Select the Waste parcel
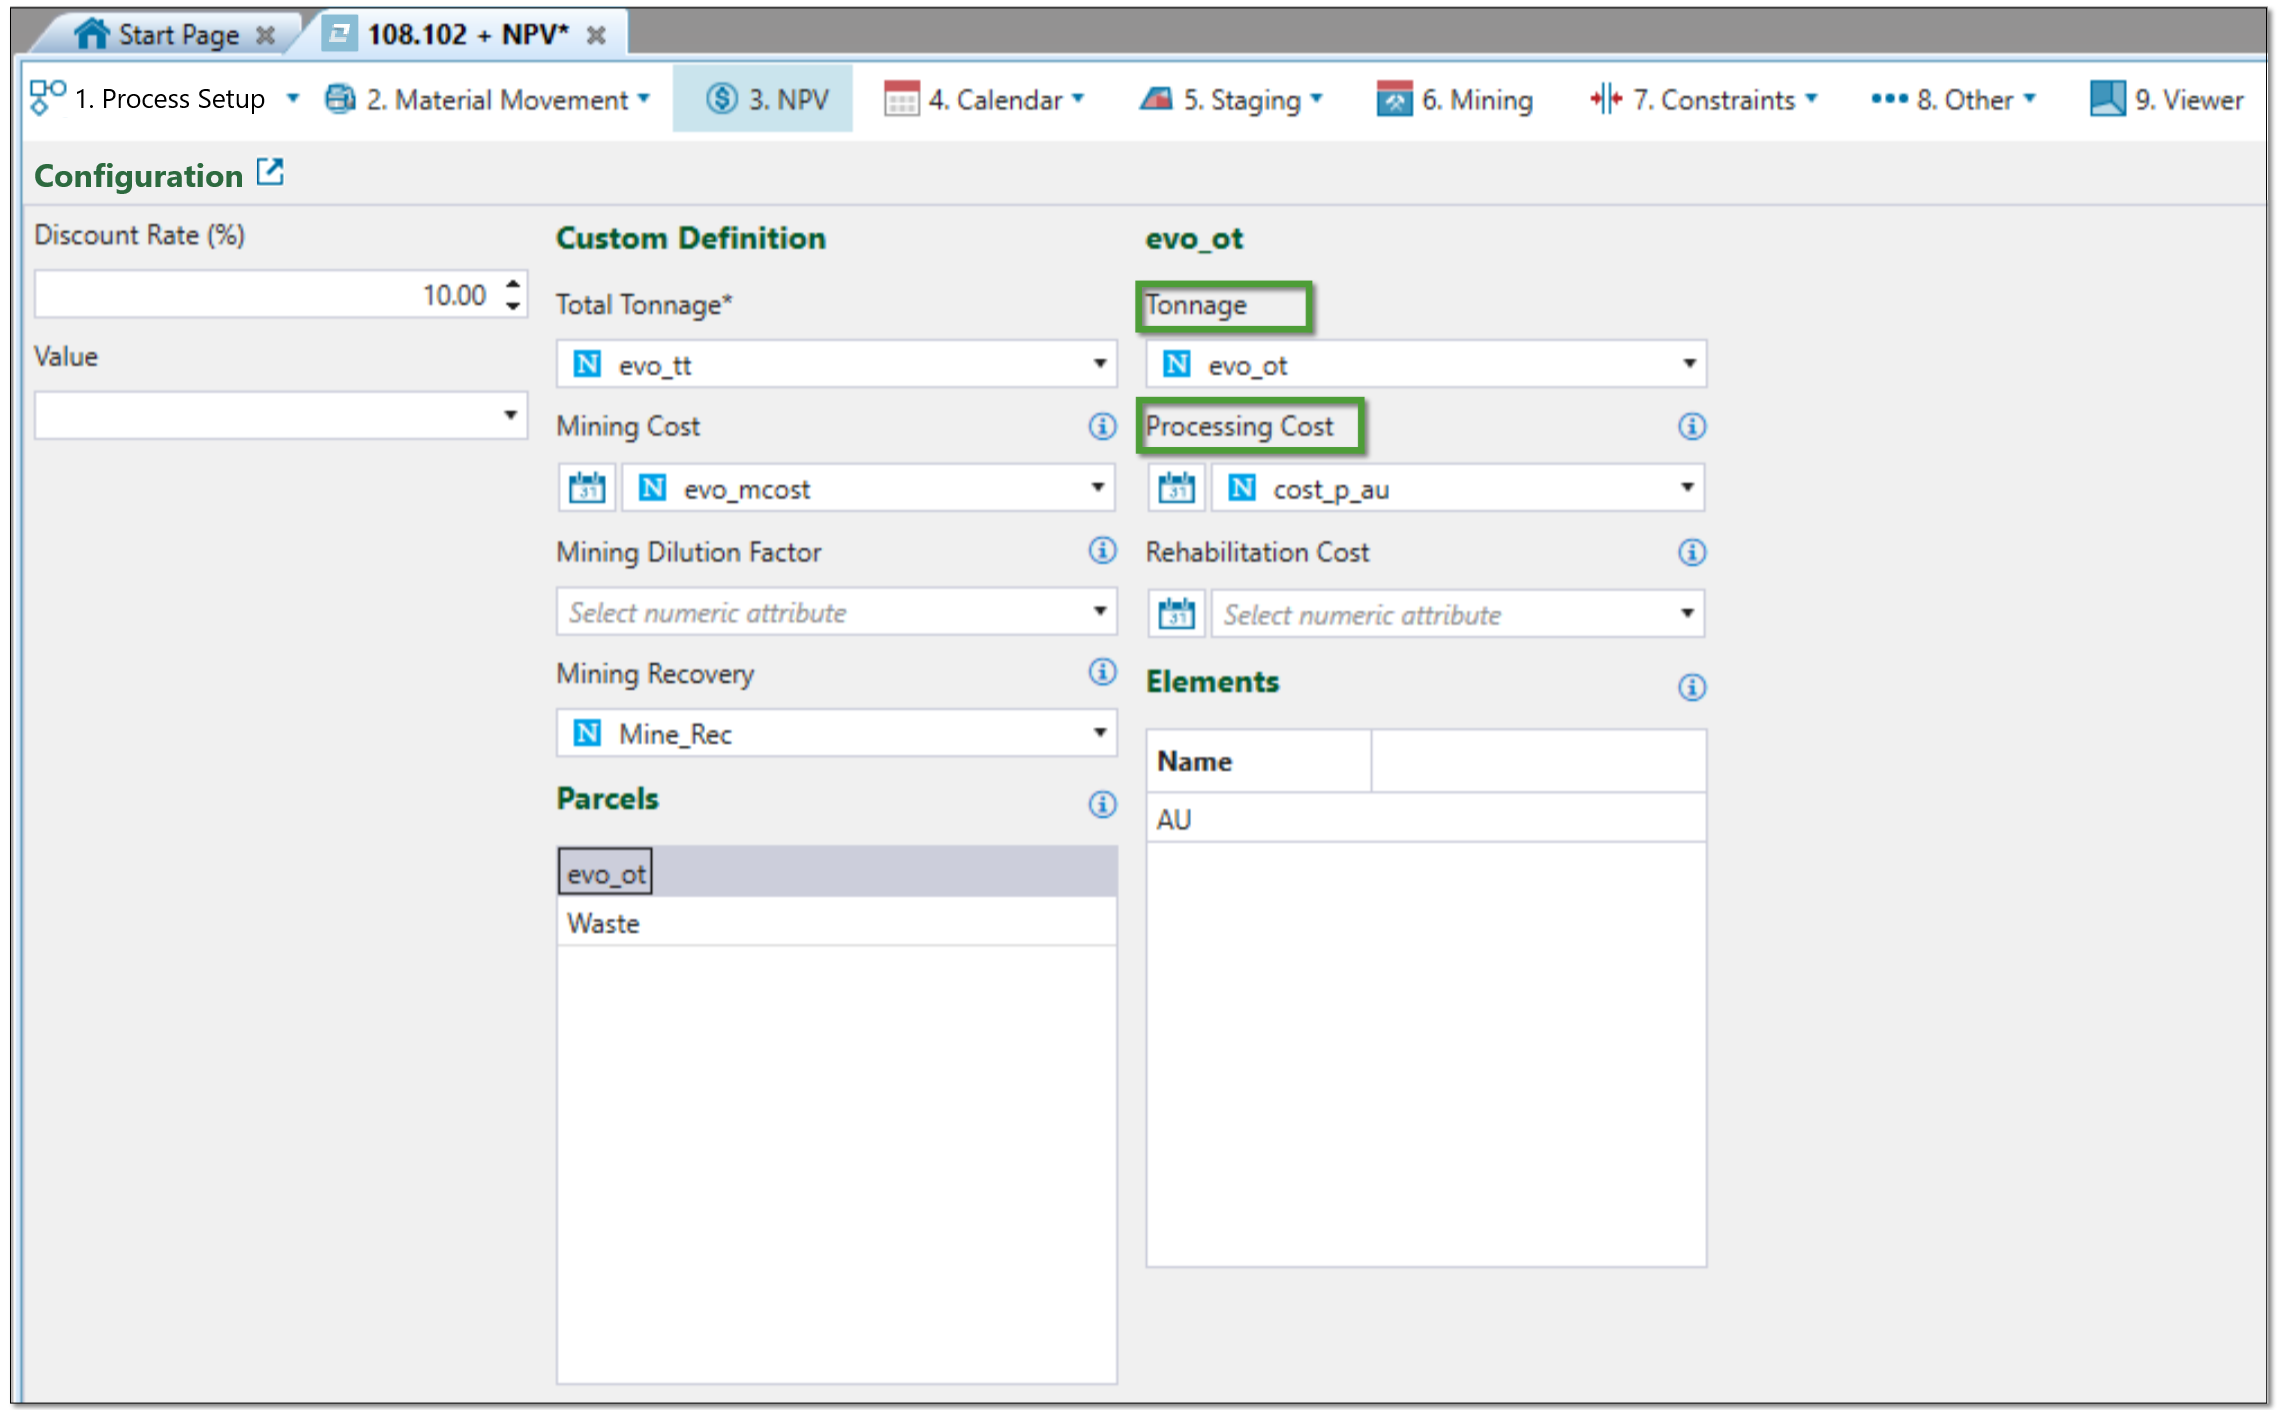 coord(604,923)
